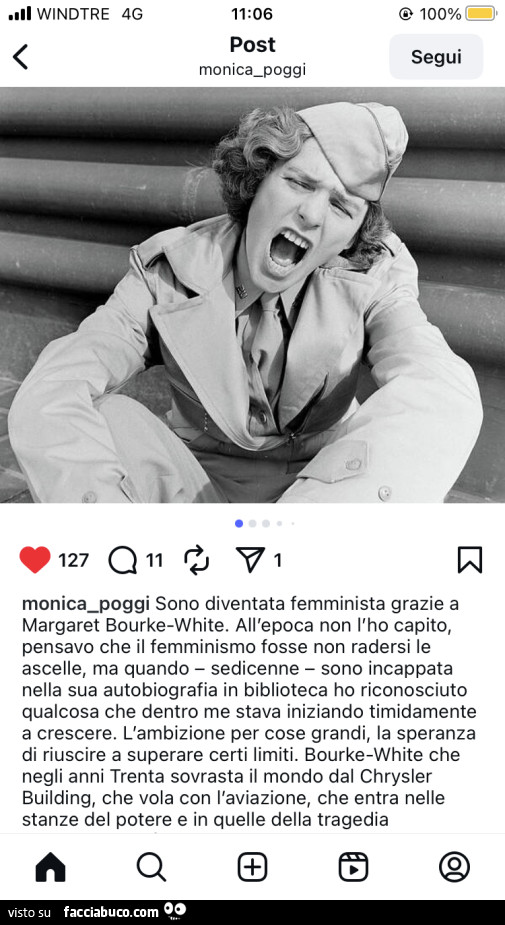505x925 pixels.
Task: Share post with paper plane icon
Action: point(250,559)
